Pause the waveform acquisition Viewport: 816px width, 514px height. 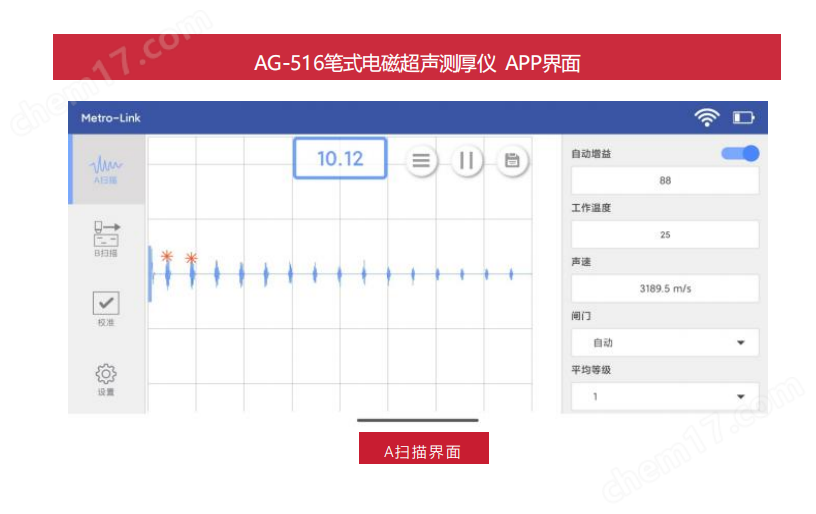466,160
